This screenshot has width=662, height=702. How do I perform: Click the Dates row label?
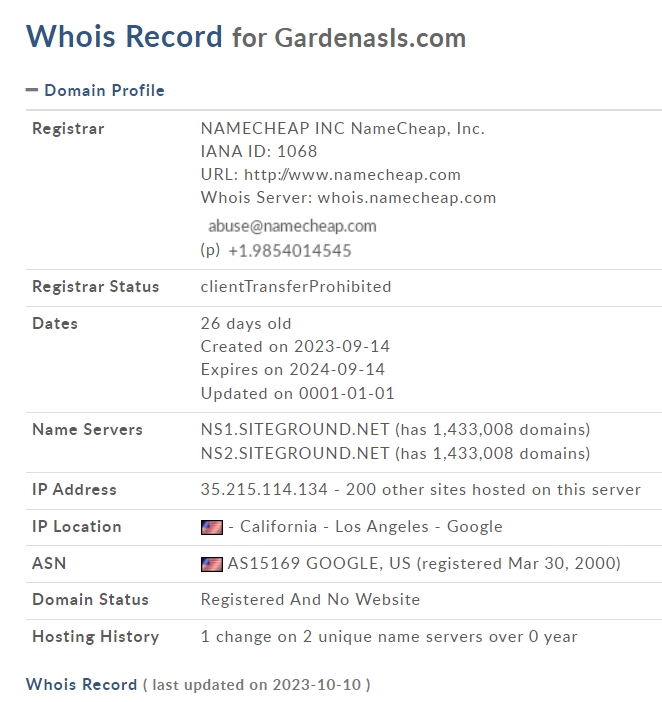click(x=55, y=323)
